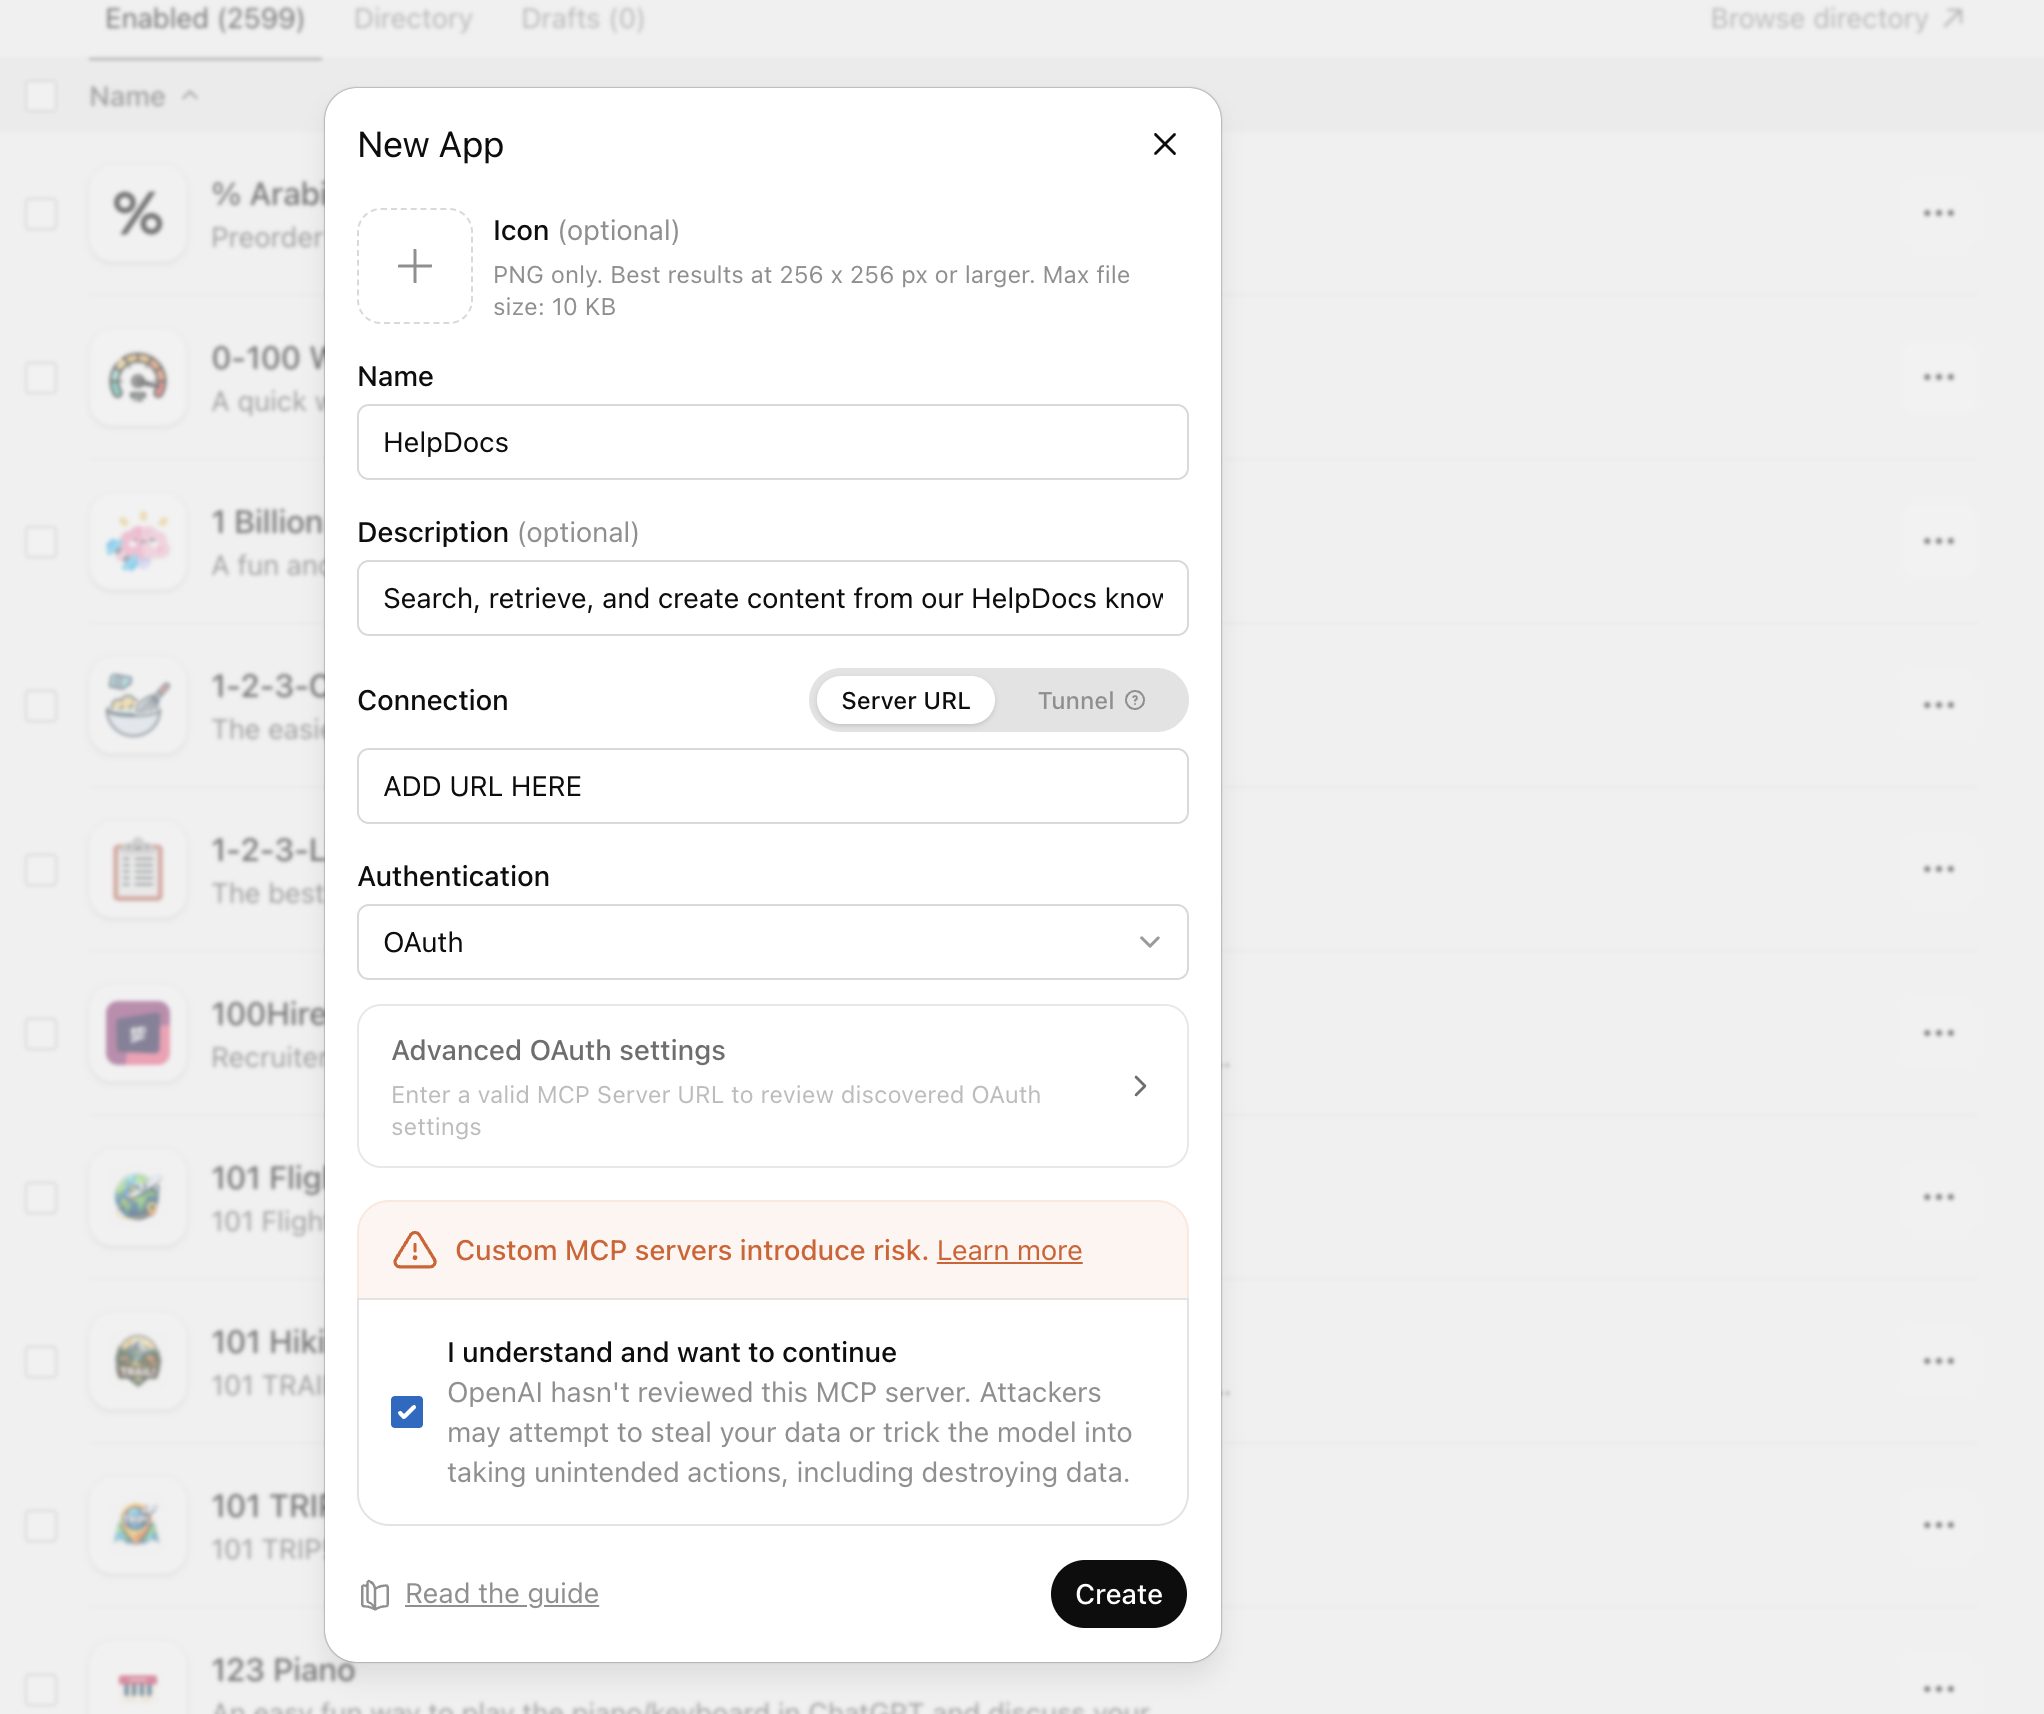Screen dimensions: 2044x1714
Task: Click the guide book icon
Action: pos(375,1594)
